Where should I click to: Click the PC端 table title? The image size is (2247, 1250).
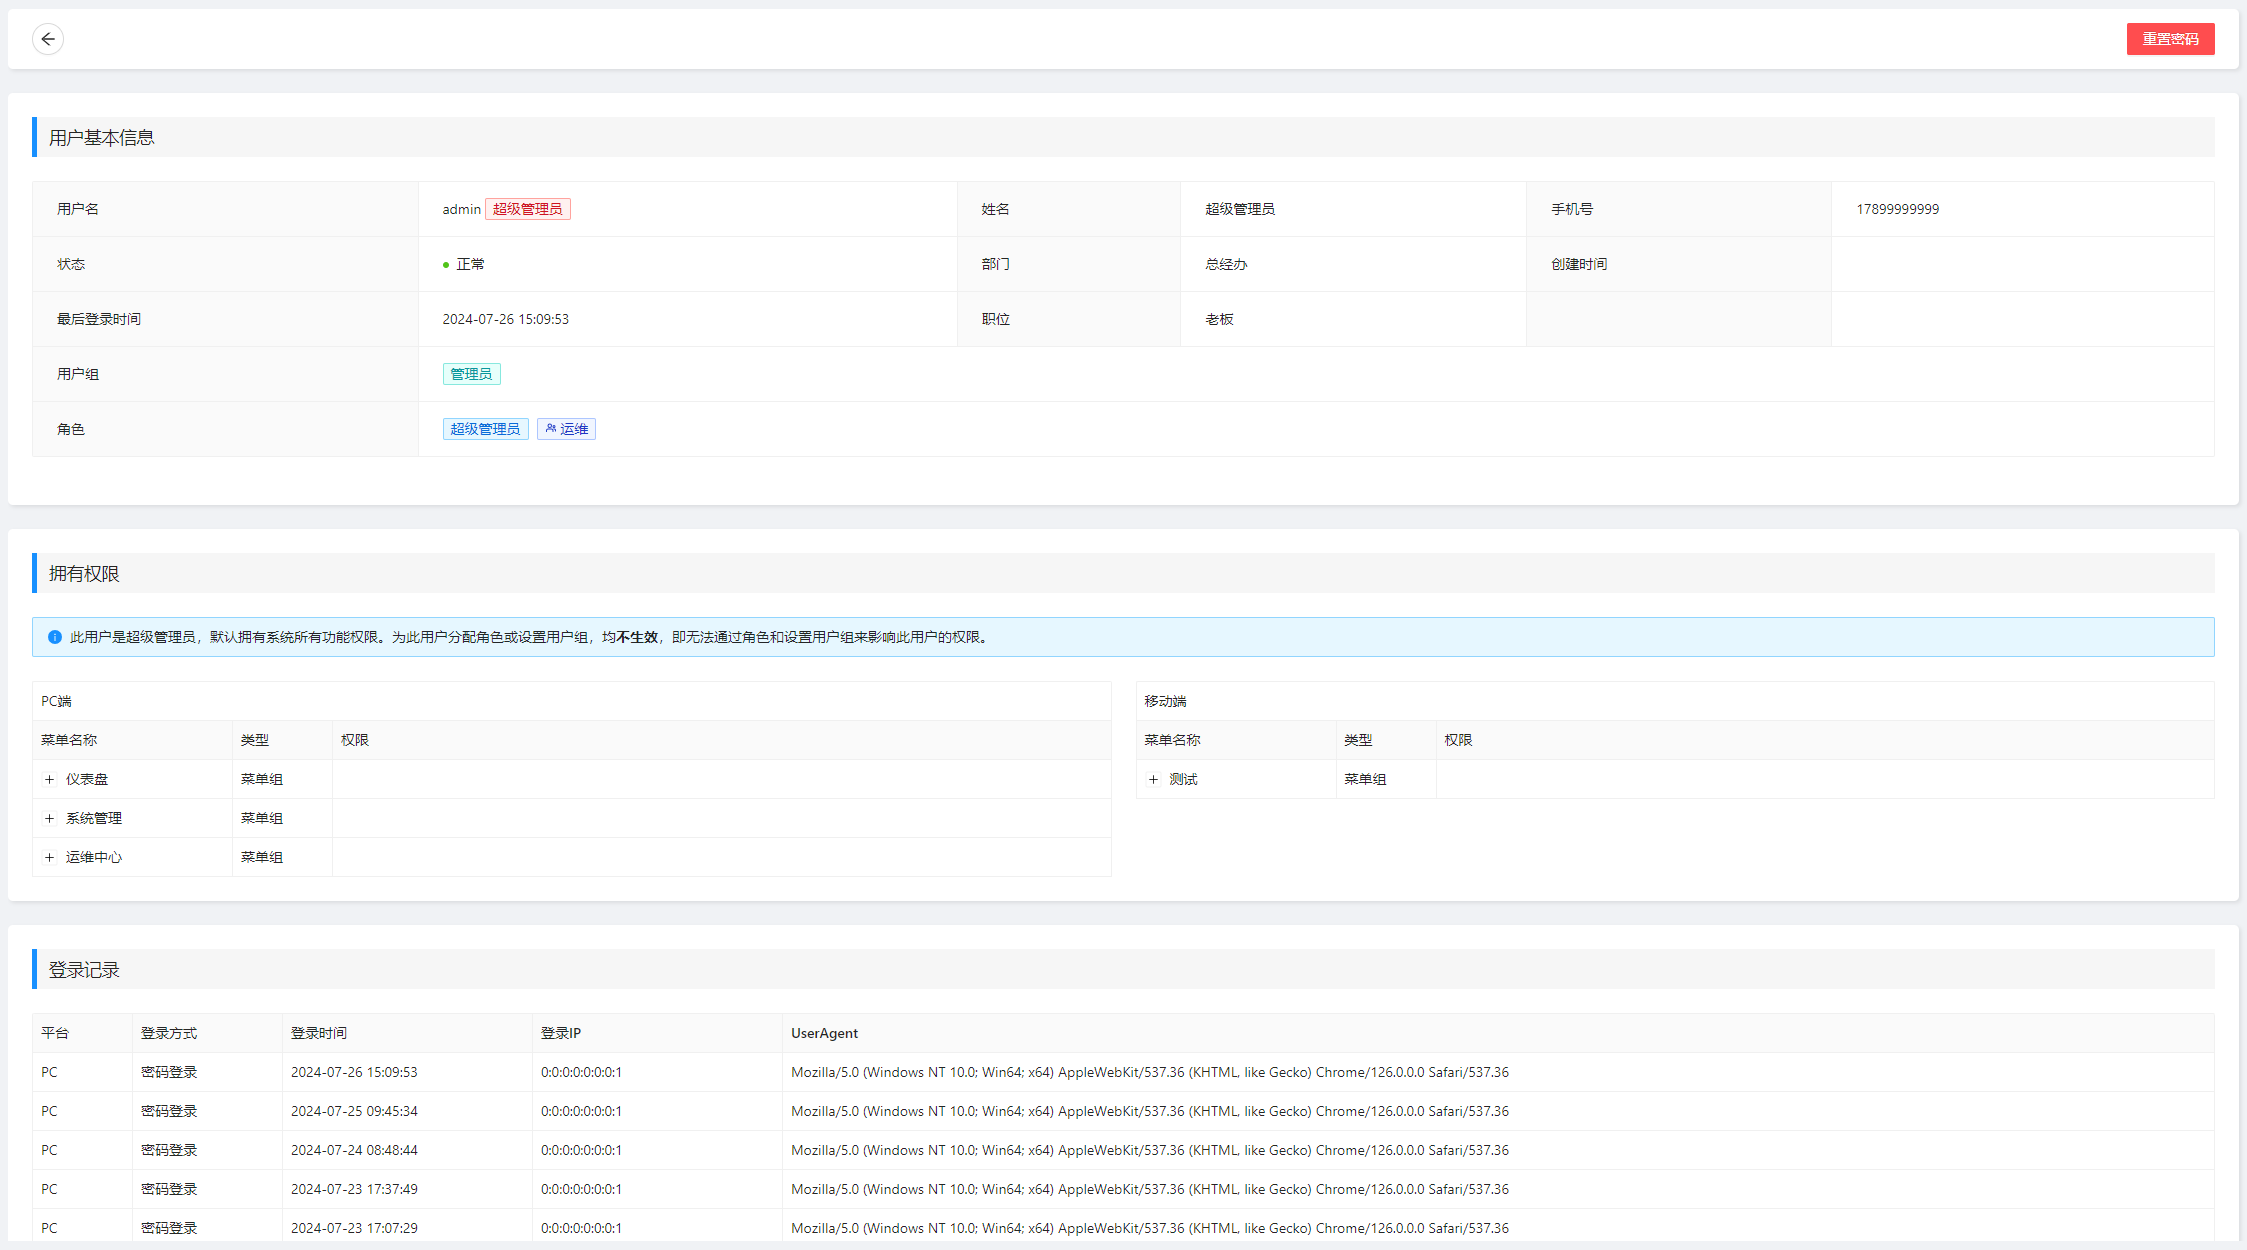(x=56, y=701)
